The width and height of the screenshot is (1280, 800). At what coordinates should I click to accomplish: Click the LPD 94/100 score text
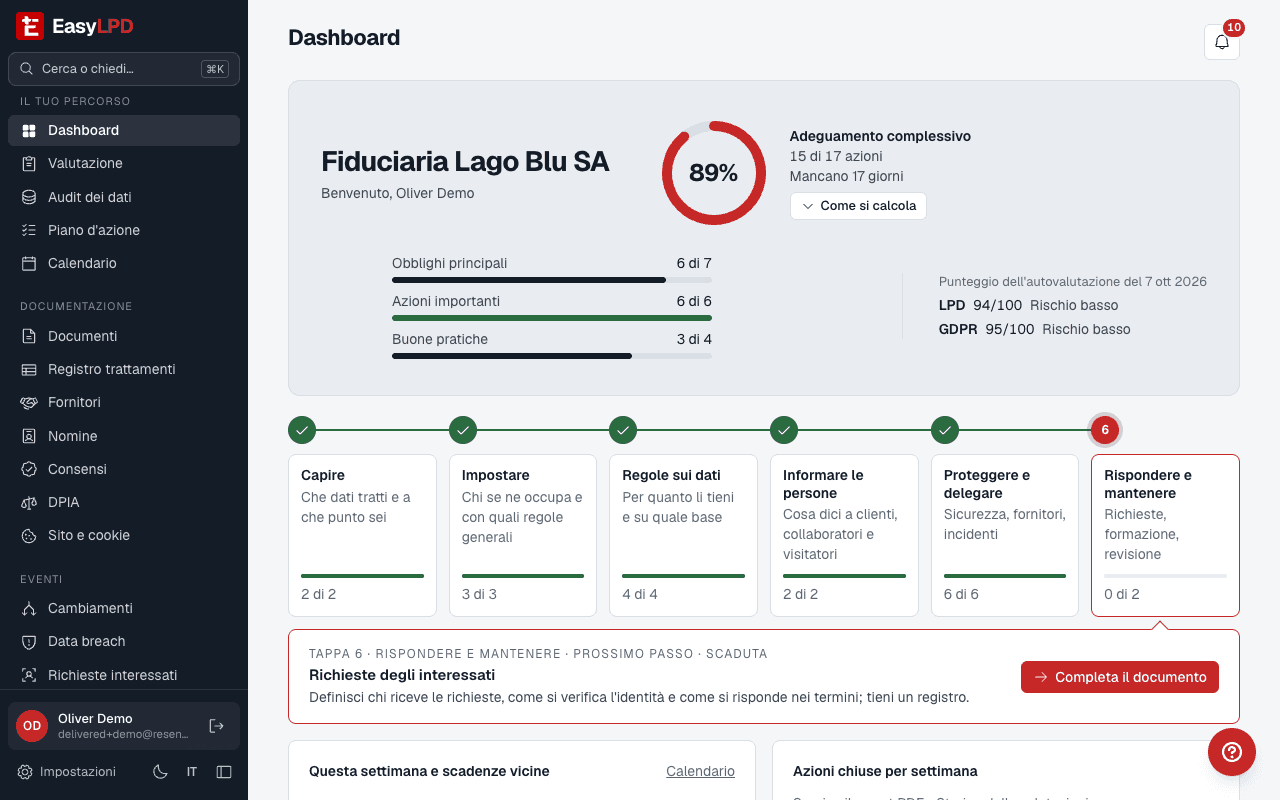click(x=1028, y=305)
